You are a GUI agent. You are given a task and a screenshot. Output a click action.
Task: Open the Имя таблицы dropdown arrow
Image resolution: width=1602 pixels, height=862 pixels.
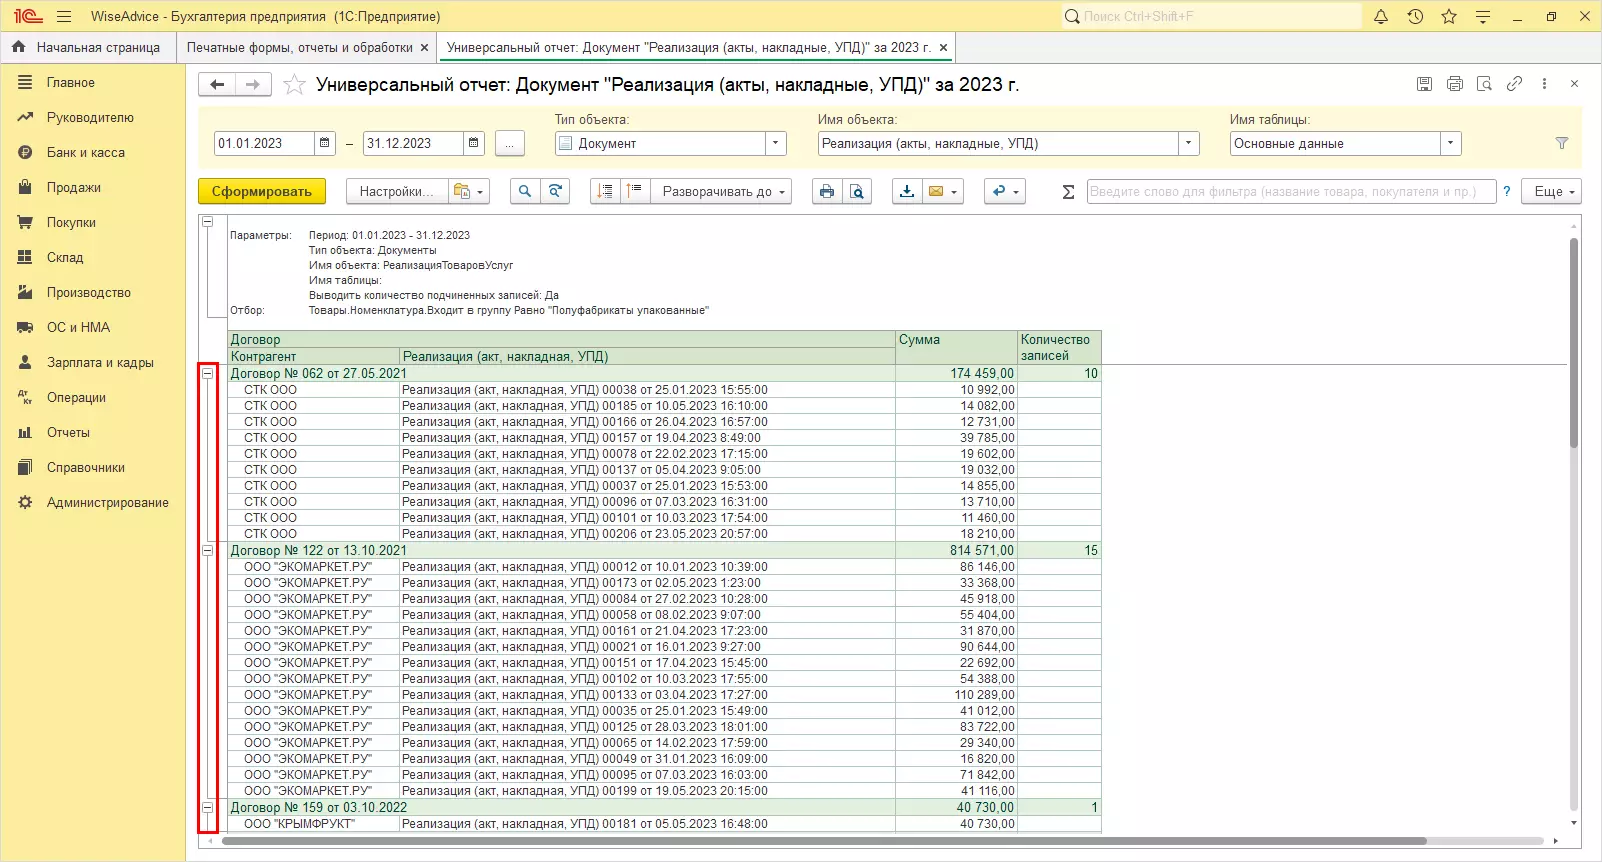[x=1451, y=144]
